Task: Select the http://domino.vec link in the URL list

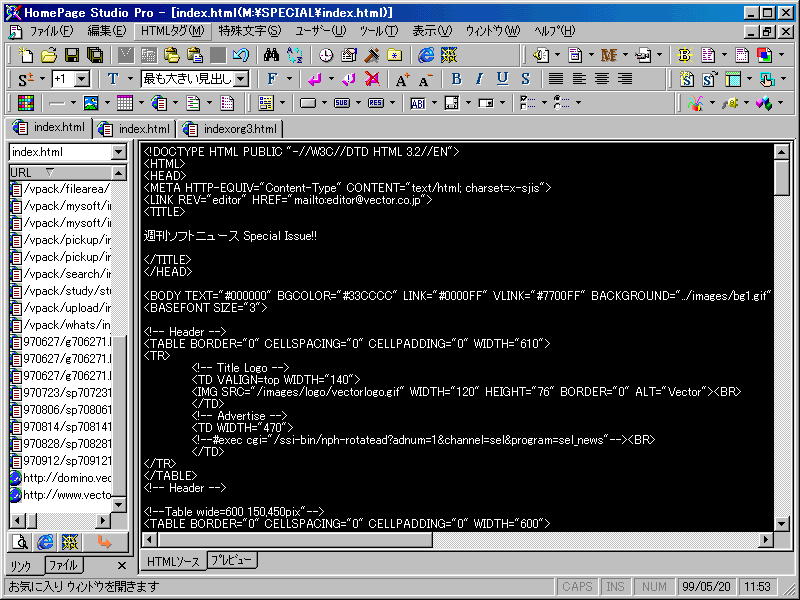Action: point(61,478)
